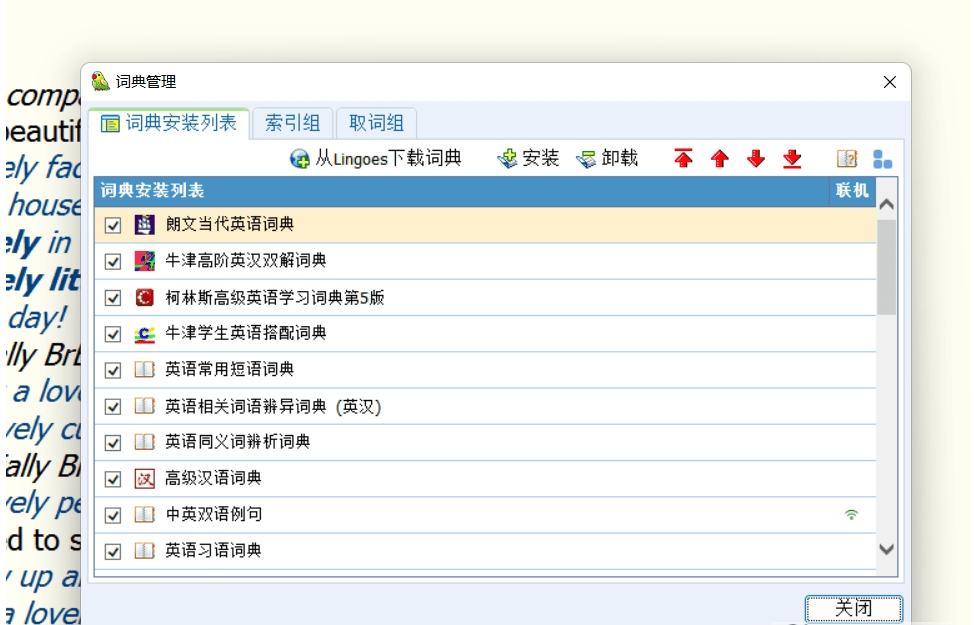Select 柯林斯高级英语学习词典第5版 row text
974x625 pixels.
pos(275,297)
